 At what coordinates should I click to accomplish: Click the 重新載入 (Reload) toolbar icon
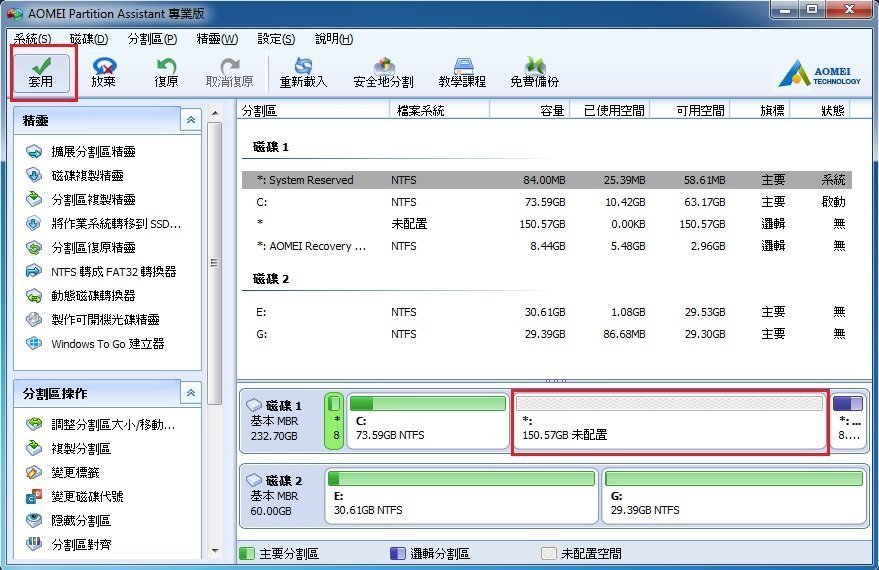pyautogui.click(x=303, y=73)
